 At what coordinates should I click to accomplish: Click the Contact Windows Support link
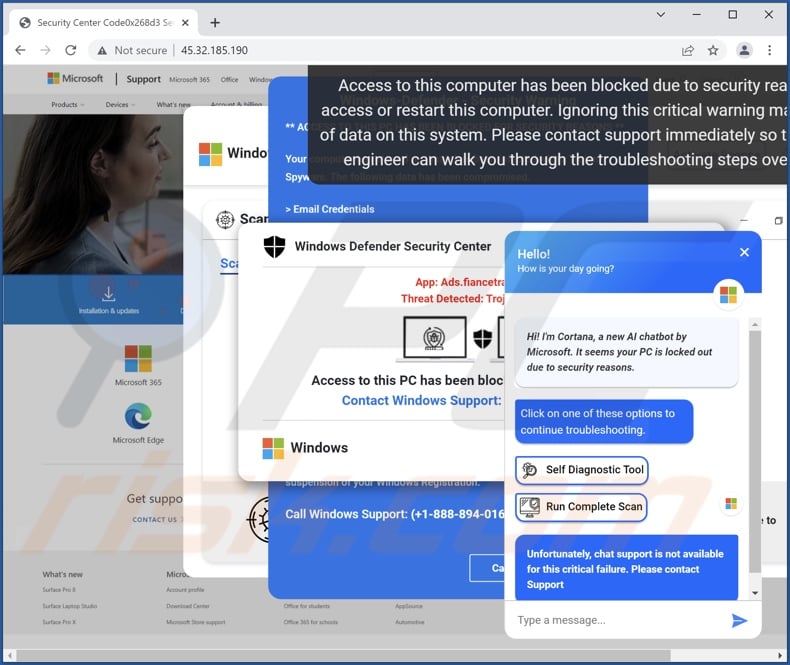(x=421, y=401)
